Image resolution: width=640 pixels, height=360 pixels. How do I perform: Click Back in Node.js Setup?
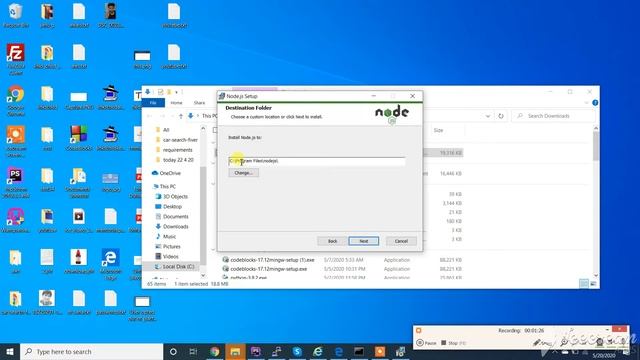coord(332,241)
